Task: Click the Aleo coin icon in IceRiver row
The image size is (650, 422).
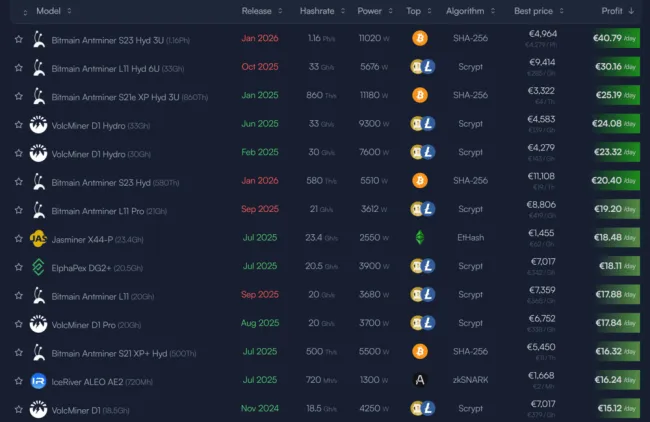Action: pos(420,380)
